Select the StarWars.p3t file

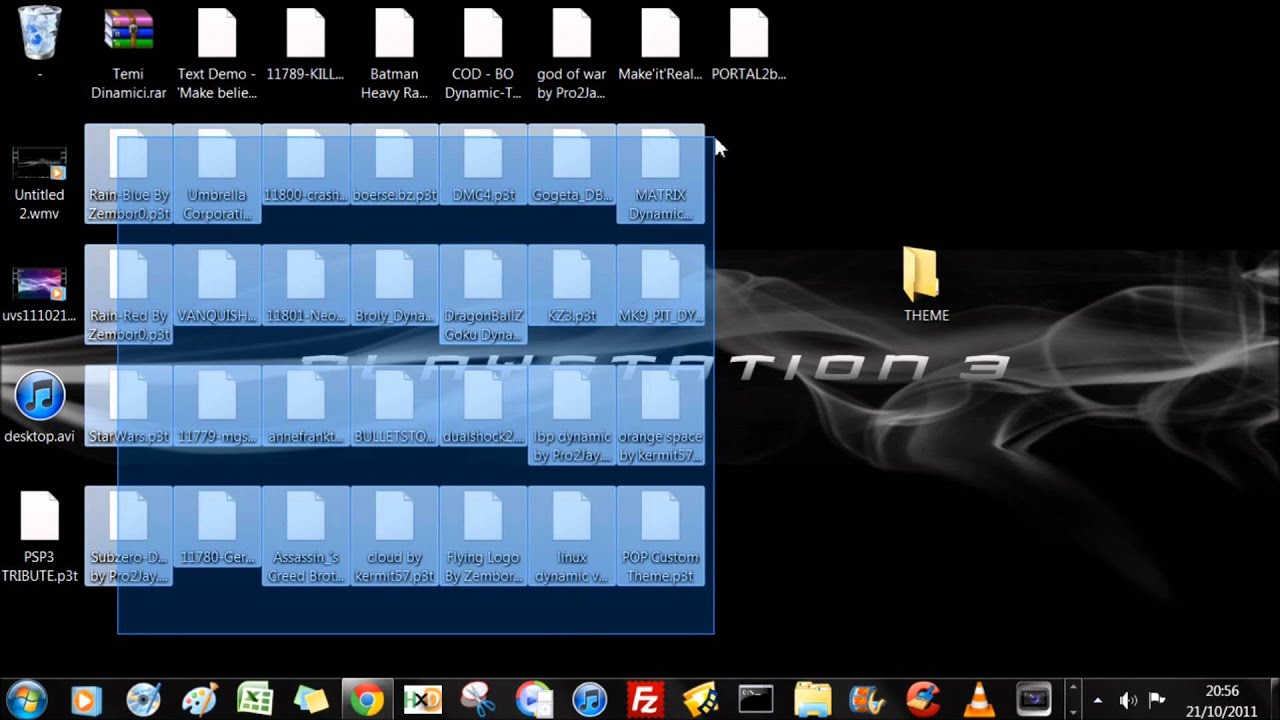(x=129, y=407)
